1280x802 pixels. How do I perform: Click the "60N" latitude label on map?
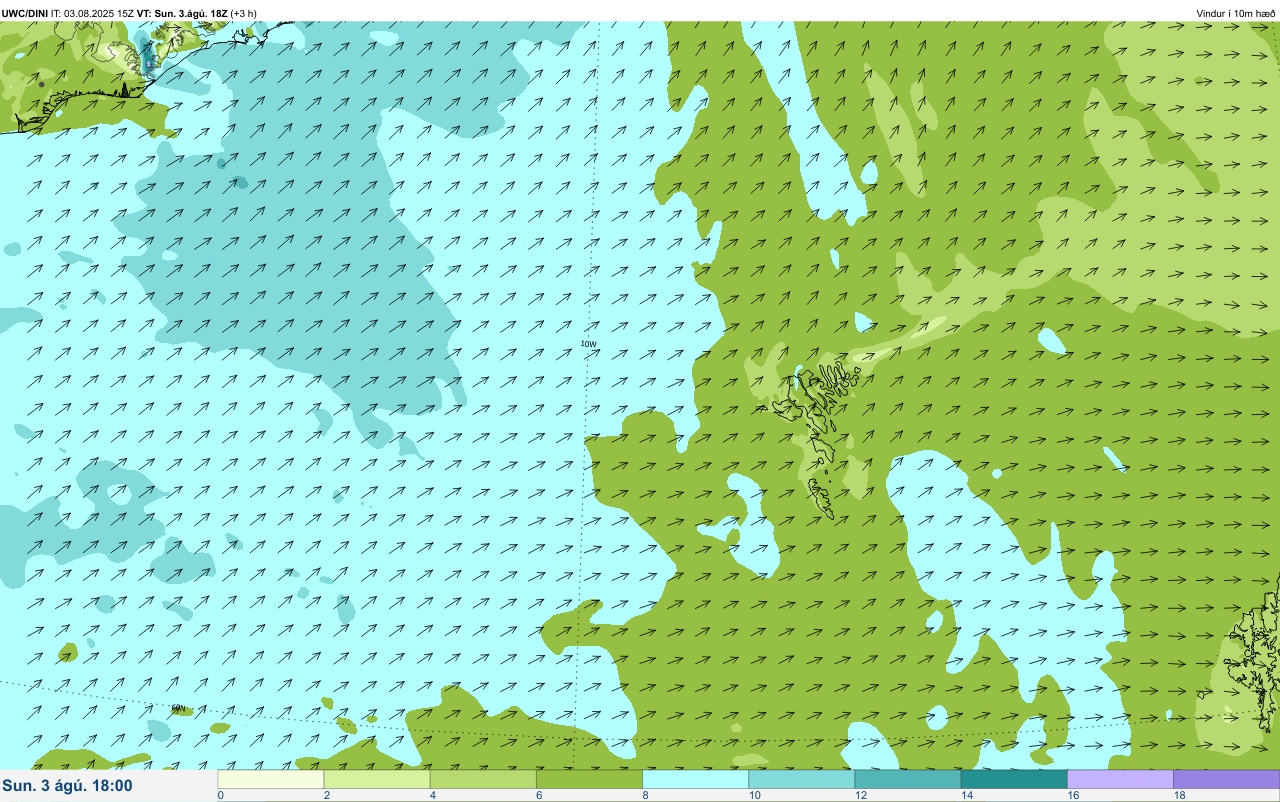point(179,709)
